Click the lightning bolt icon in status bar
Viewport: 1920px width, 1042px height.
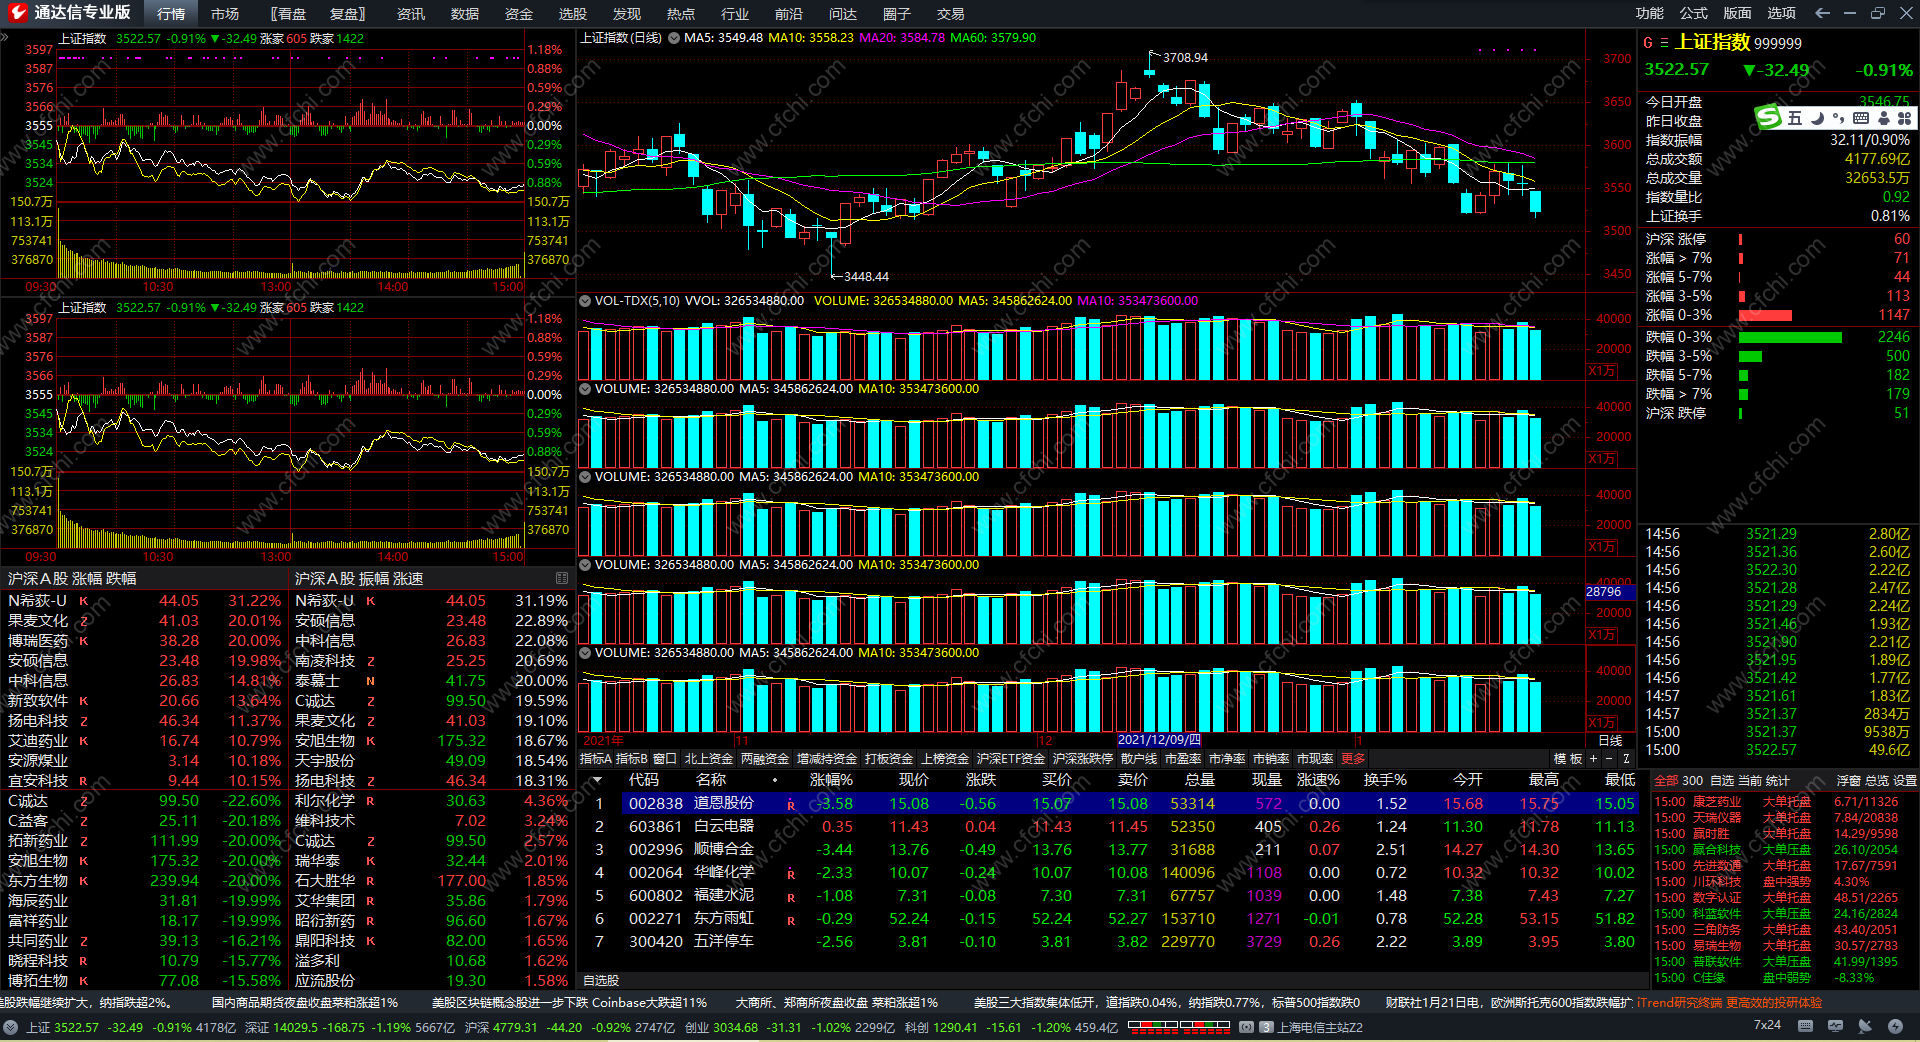[1895, 1026]
